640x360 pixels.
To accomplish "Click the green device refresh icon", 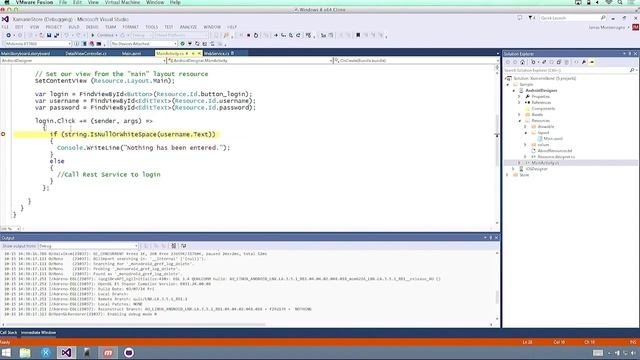I will 182,44.
